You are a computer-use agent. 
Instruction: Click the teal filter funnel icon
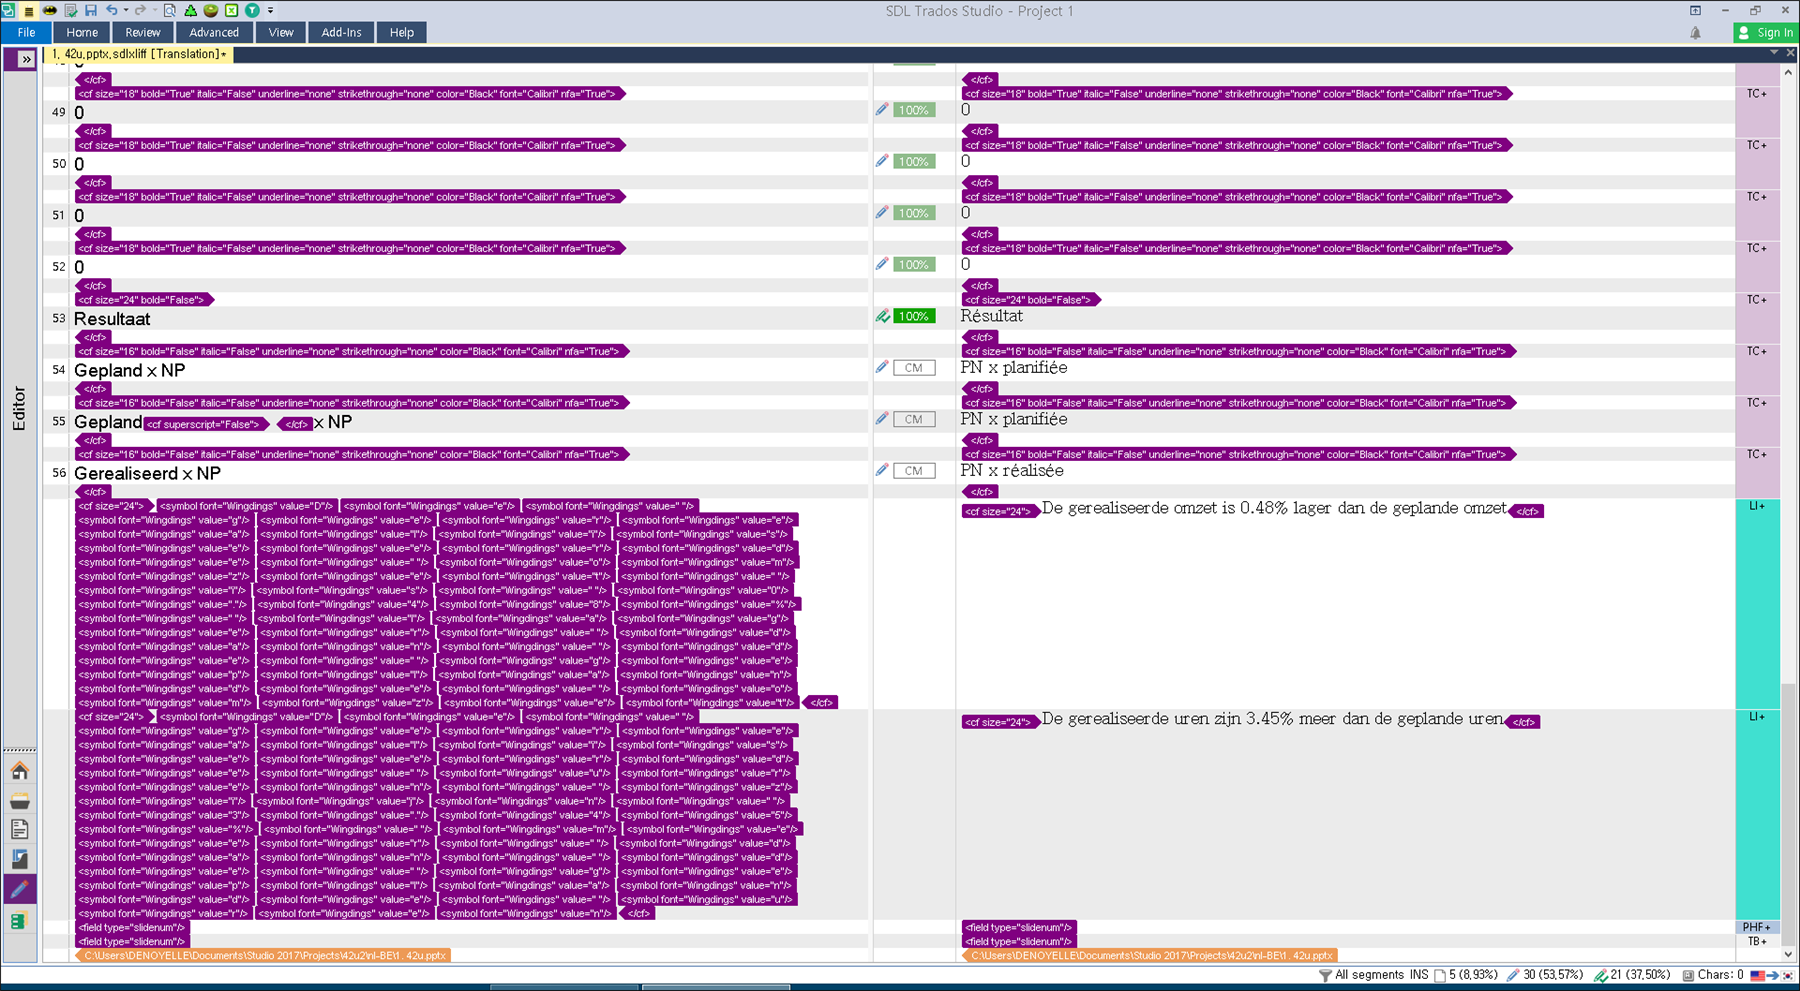[x=252, y=10]
